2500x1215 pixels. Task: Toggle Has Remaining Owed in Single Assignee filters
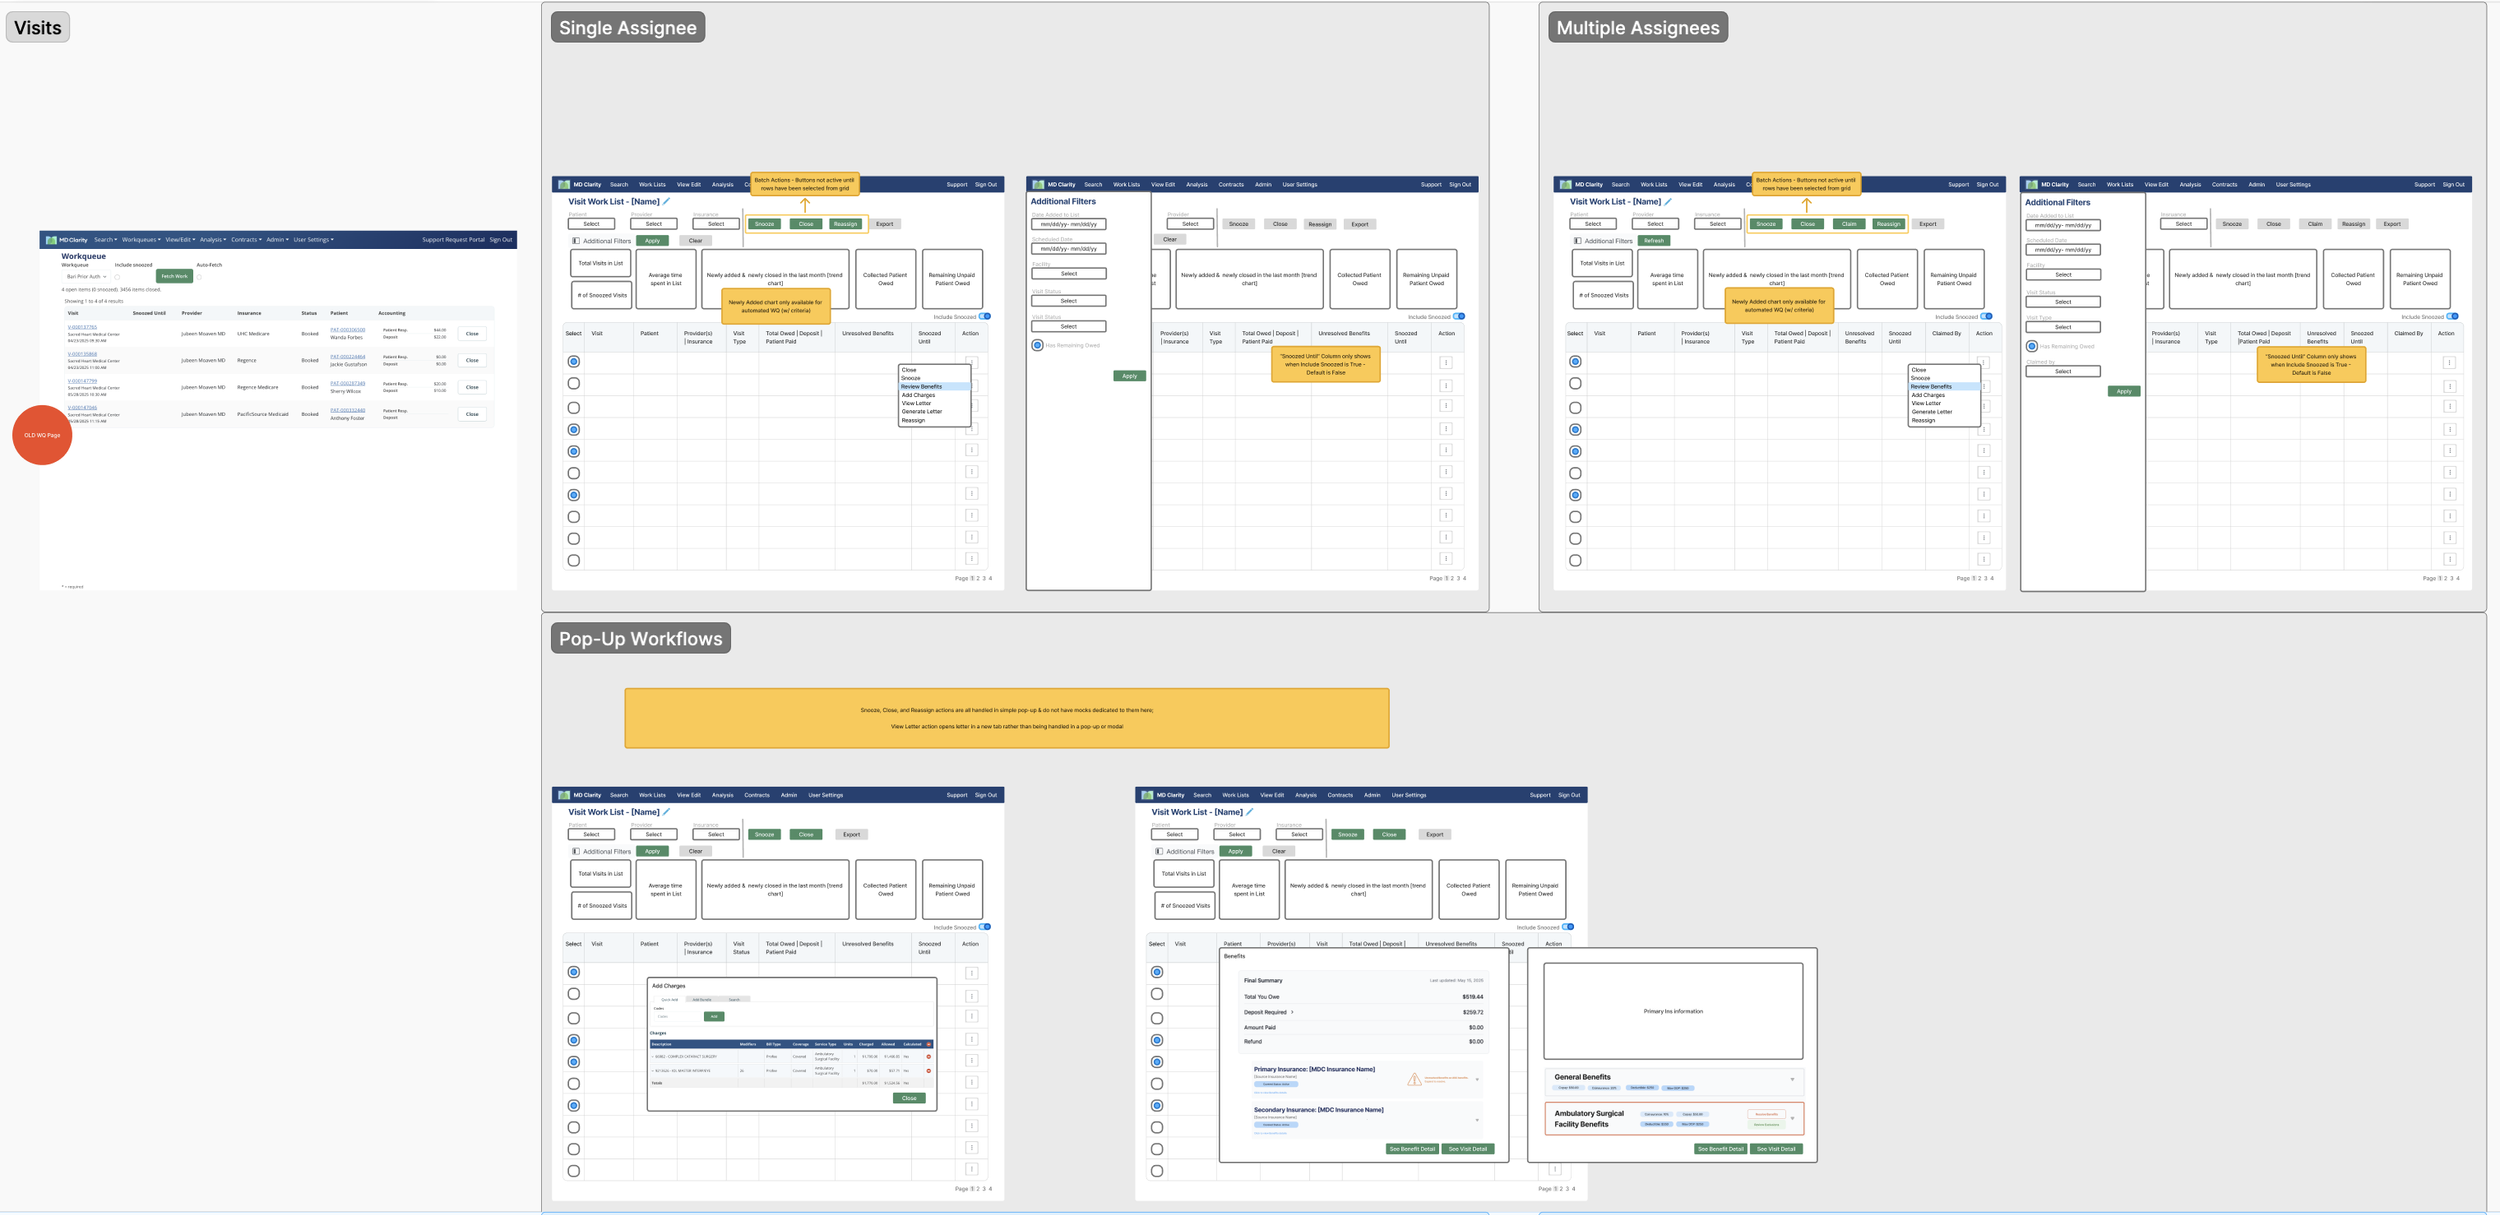coord(1037,345)
